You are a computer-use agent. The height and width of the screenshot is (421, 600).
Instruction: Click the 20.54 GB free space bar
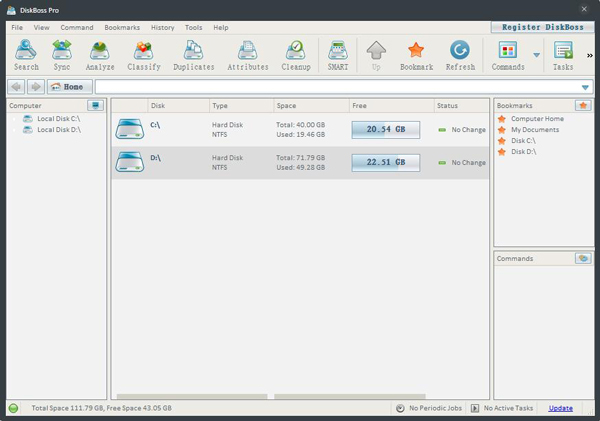(386, 129)
